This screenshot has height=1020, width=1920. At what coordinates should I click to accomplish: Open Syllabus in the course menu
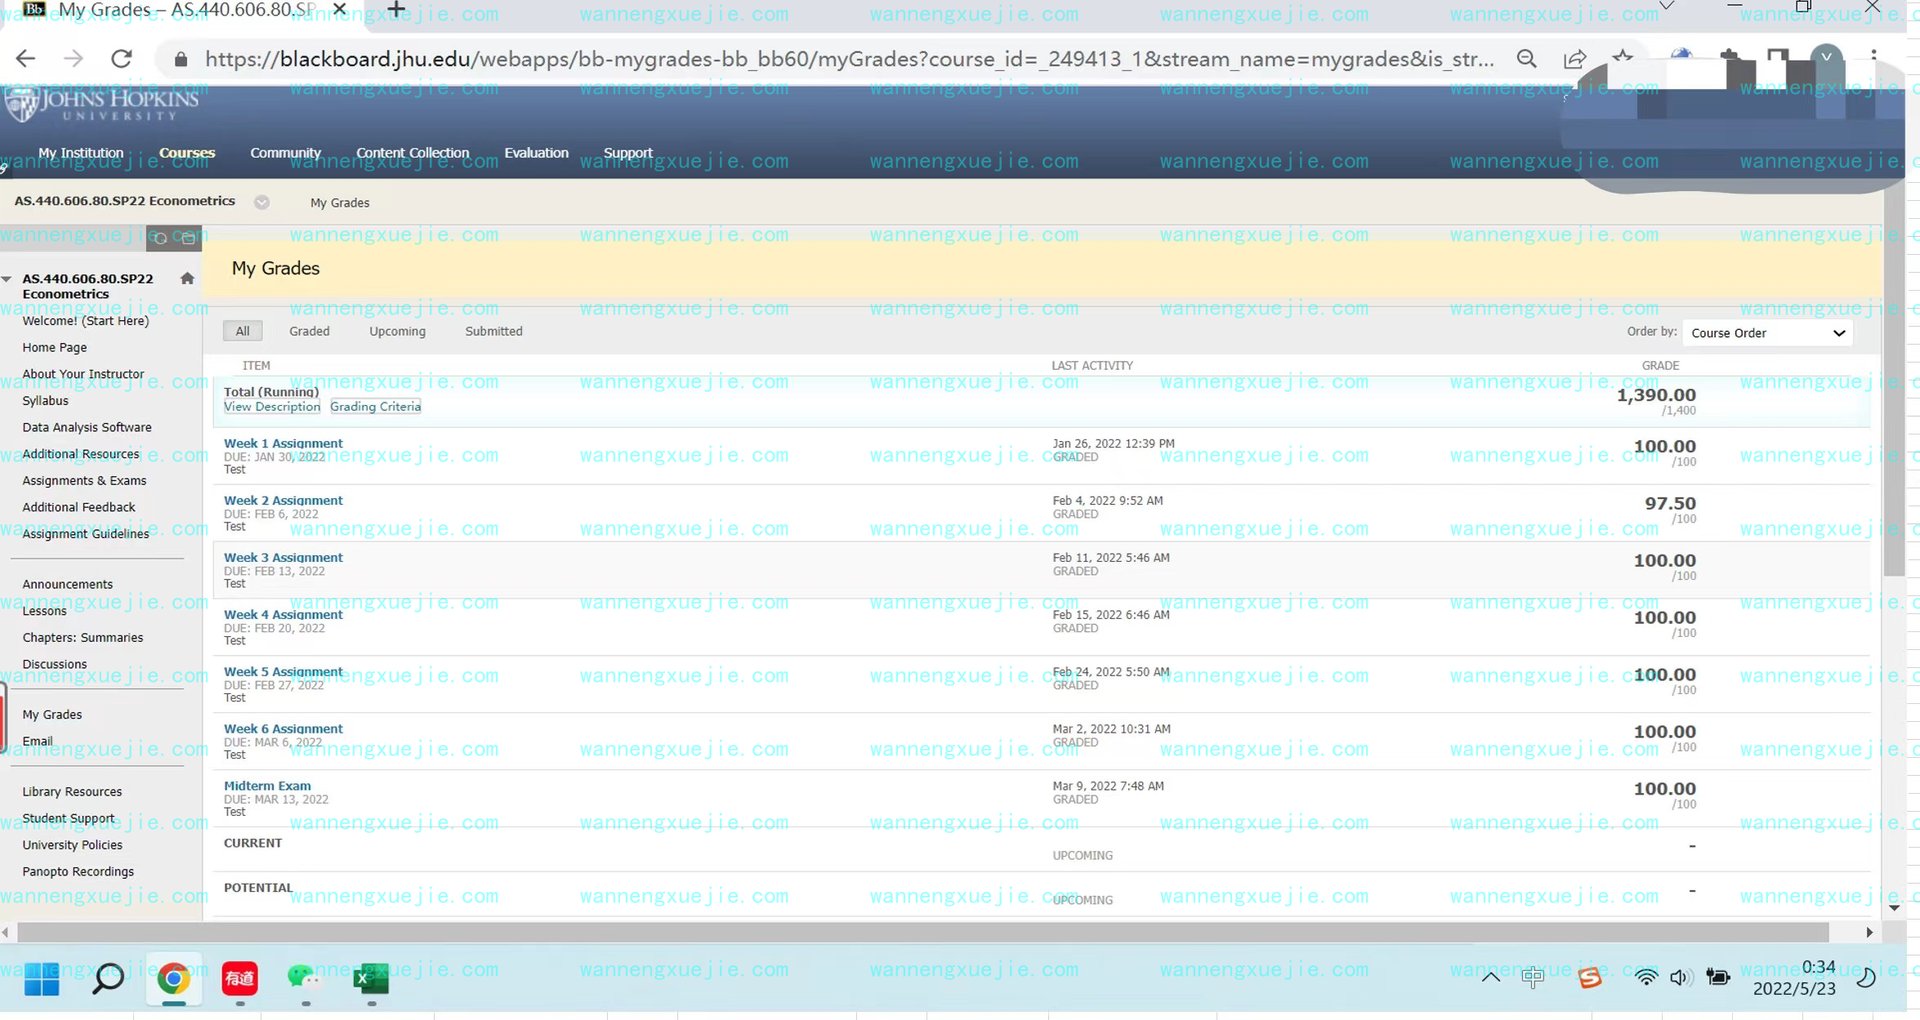click(x=46, y=401)
